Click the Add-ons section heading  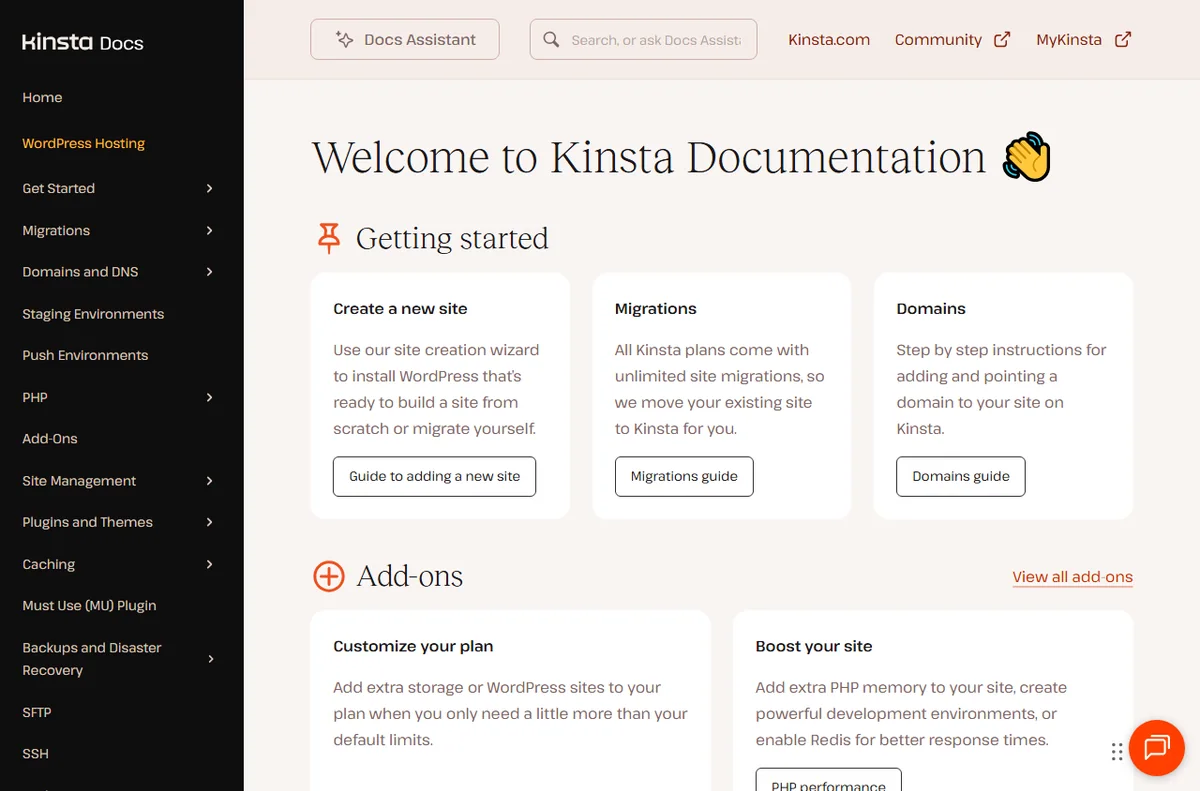pos(410,576)
